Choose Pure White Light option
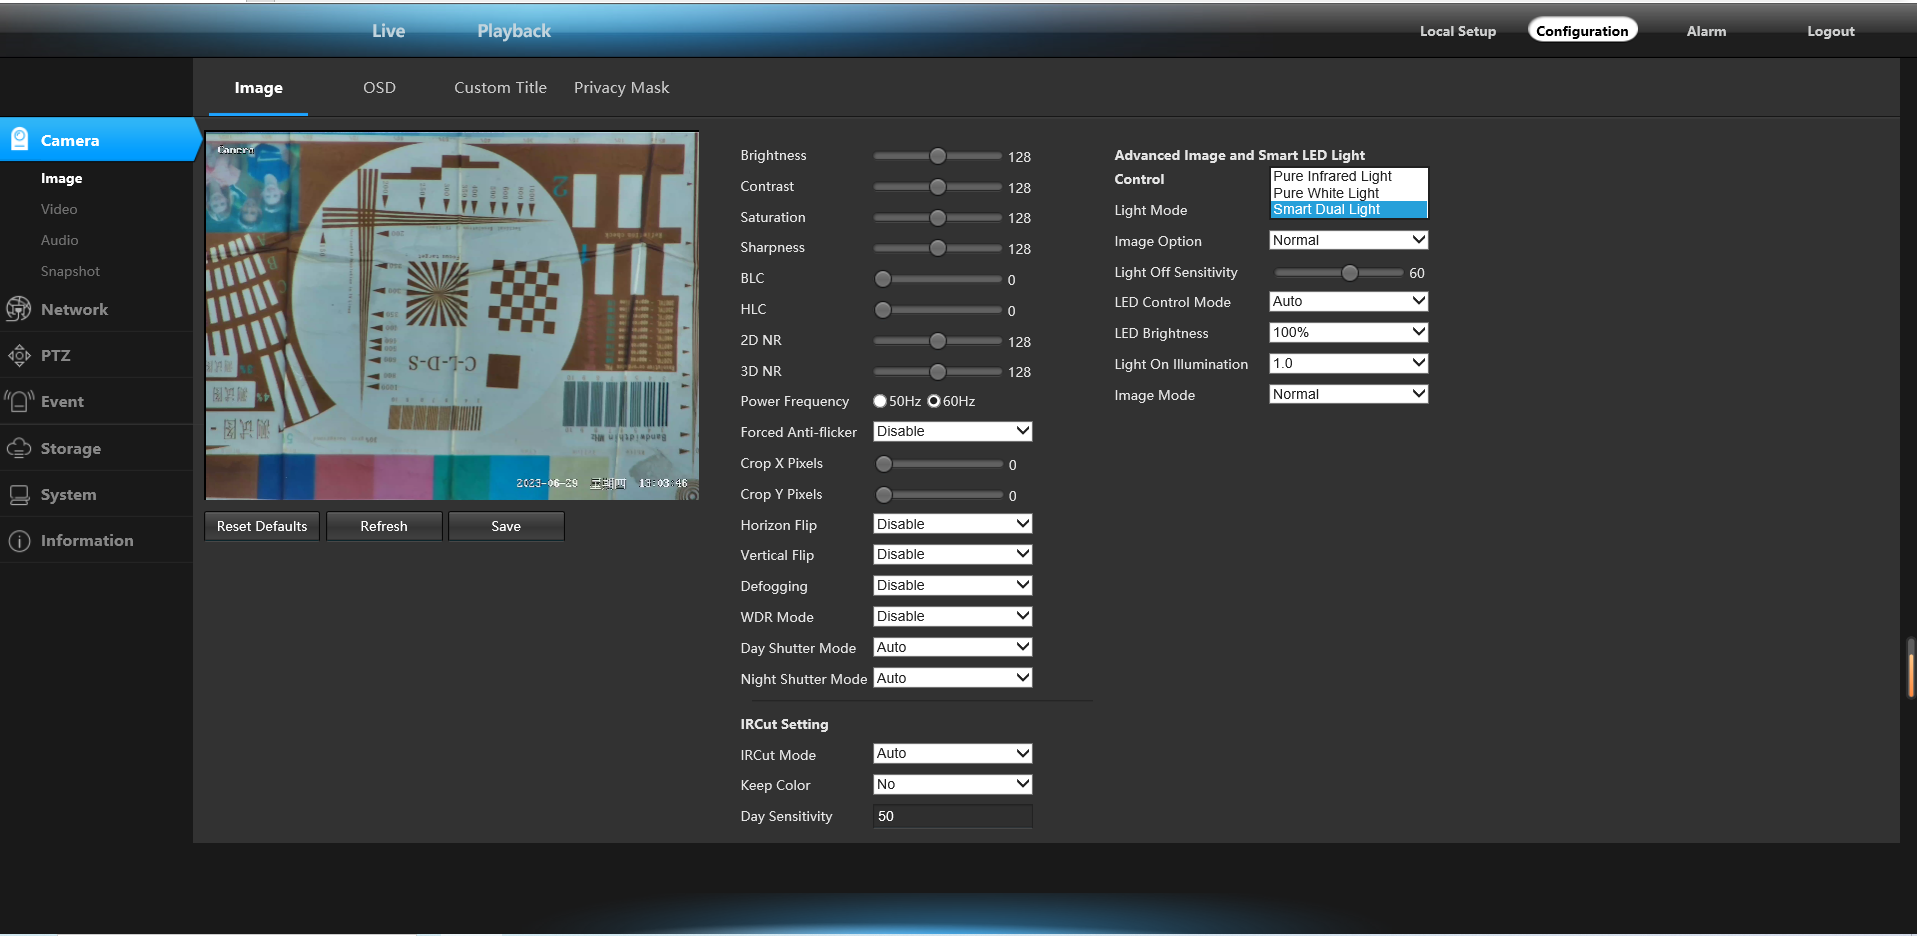The image size is (1917, 936). pos(1326,193)
